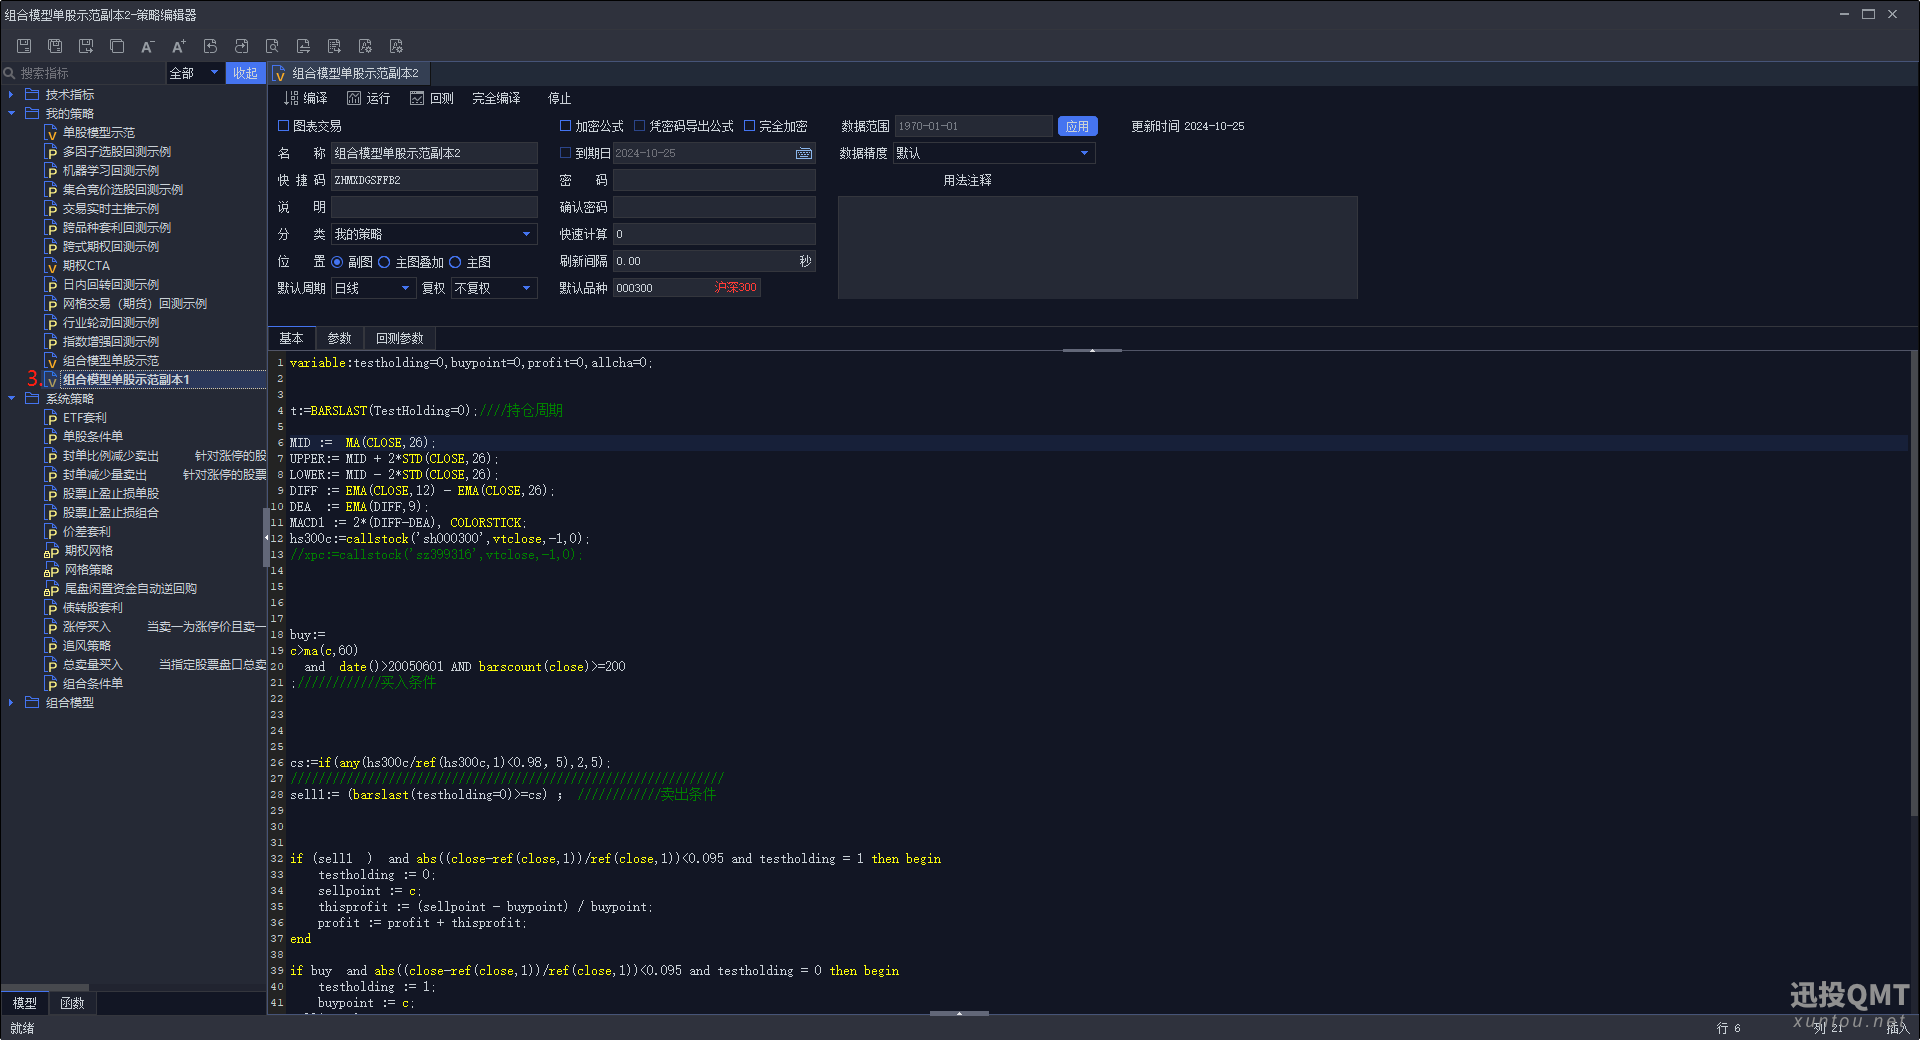Increase font size with A+ icon
This screenshot has width=1920, height=1040.
(x=179, y=46)
